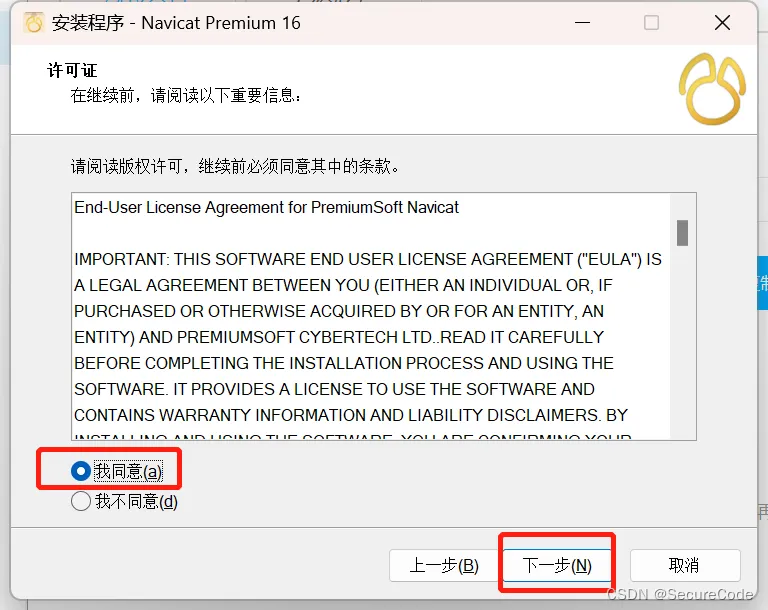This screenshot has width=768, height=610.
Task: Select the 我同意(a) radio button
Action: (80, 471)
